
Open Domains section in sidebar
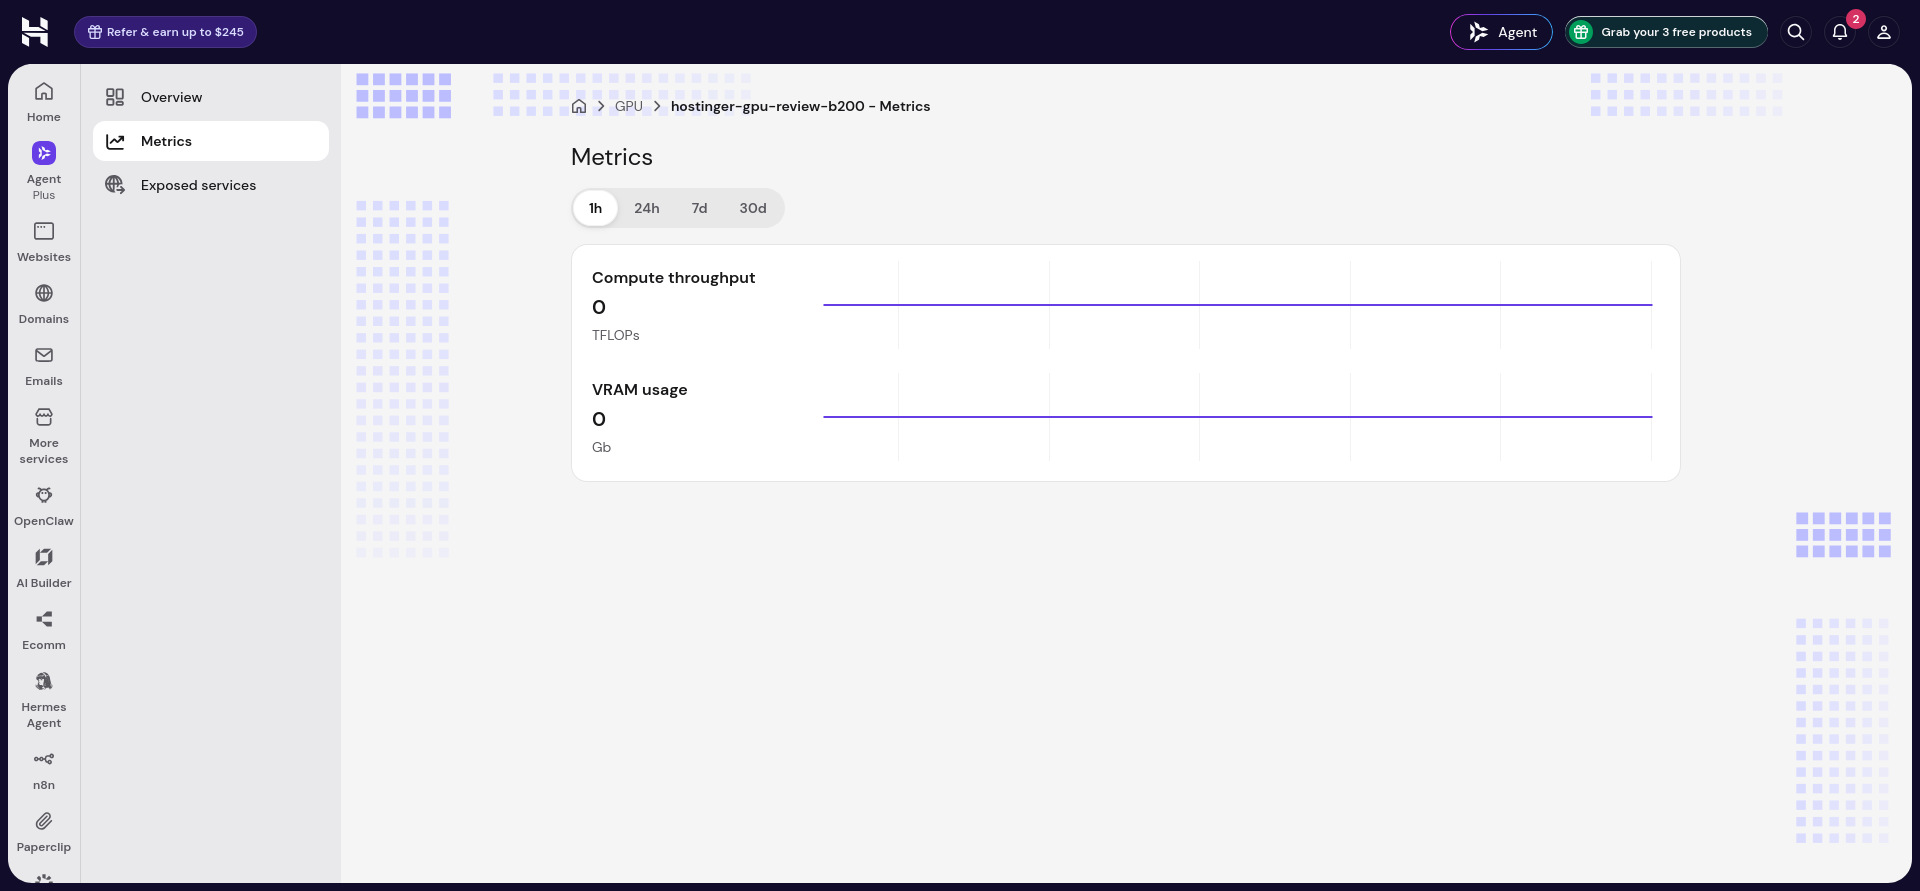[44, 304]
